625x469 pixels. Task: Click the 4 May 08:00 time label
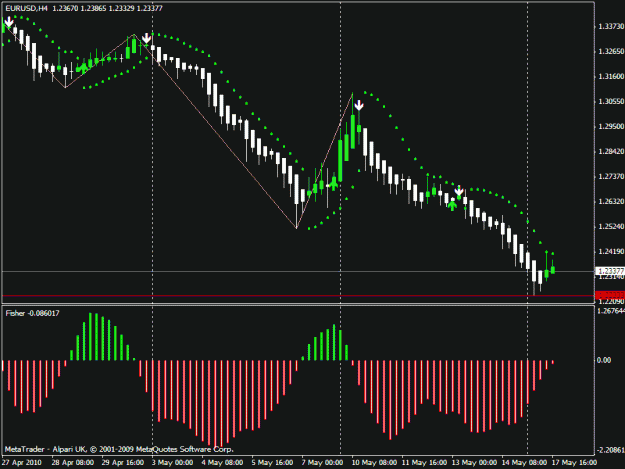222,462
